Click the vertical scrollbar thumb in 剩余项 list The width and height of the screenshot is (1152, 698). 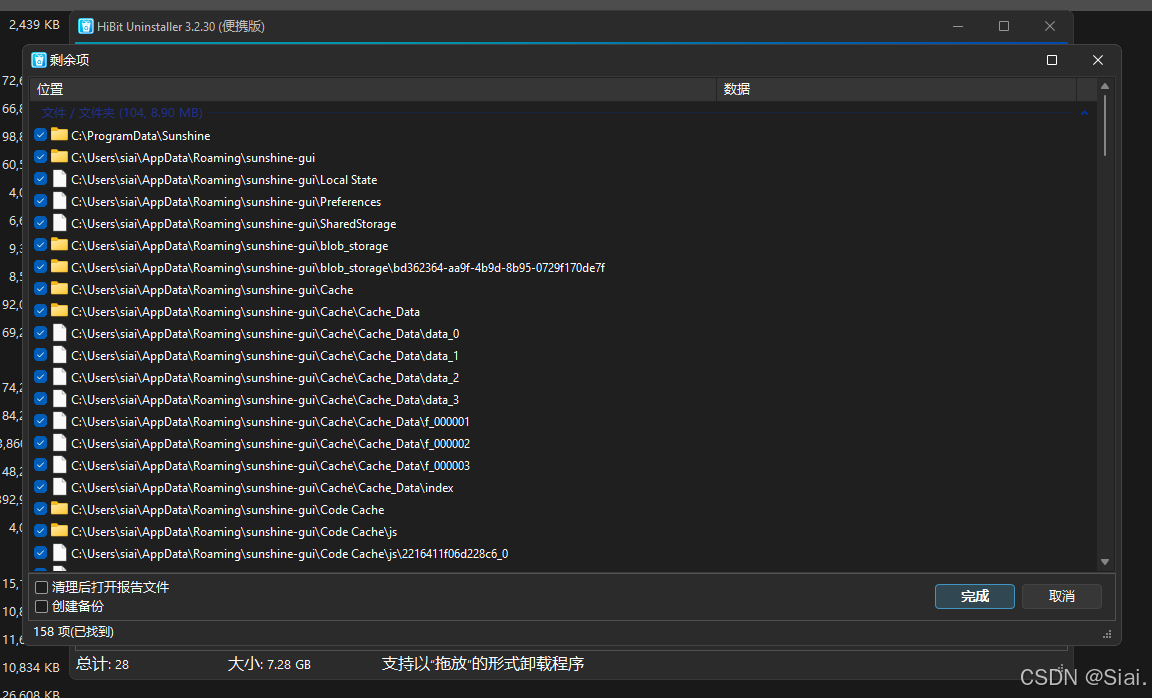click(1105, 125)
